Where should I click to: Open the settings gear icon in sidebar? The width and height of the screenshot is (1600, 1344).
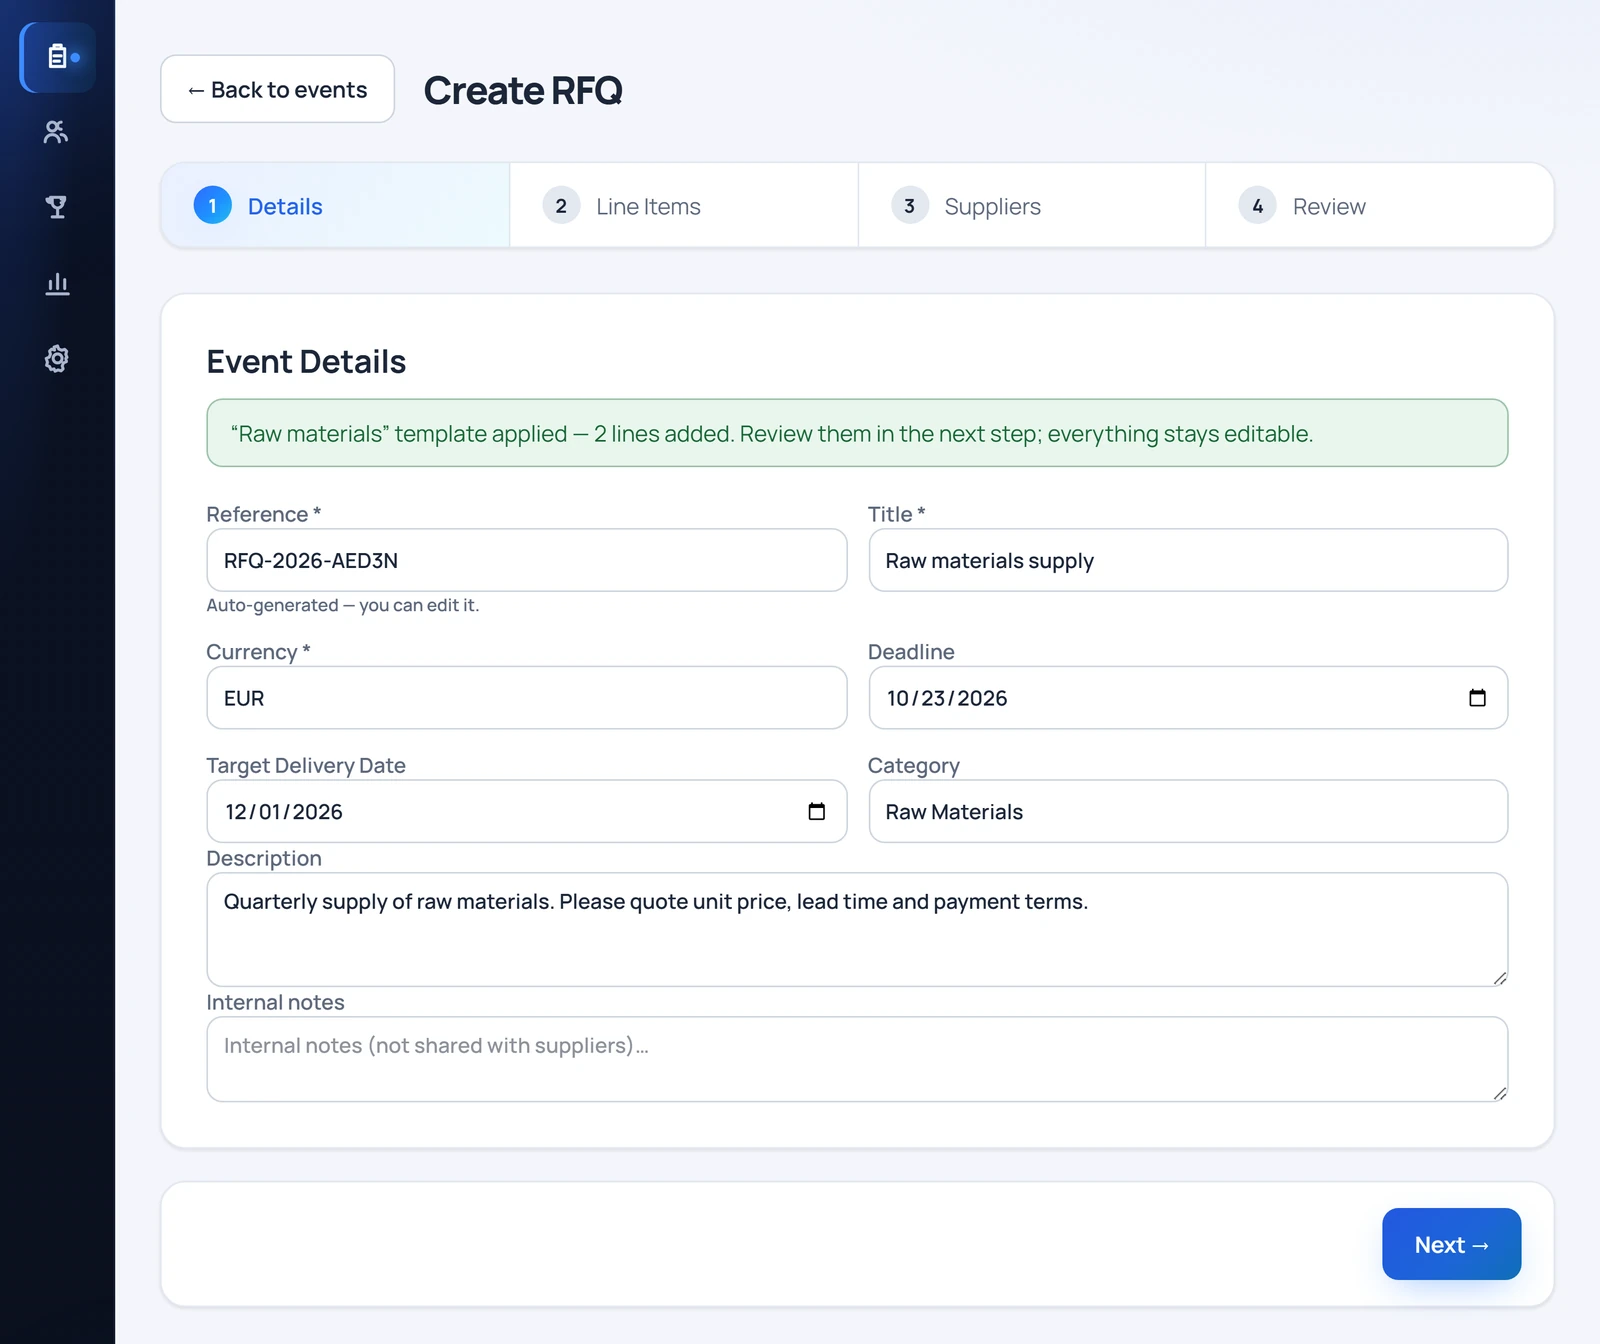(x=57, y=358)
